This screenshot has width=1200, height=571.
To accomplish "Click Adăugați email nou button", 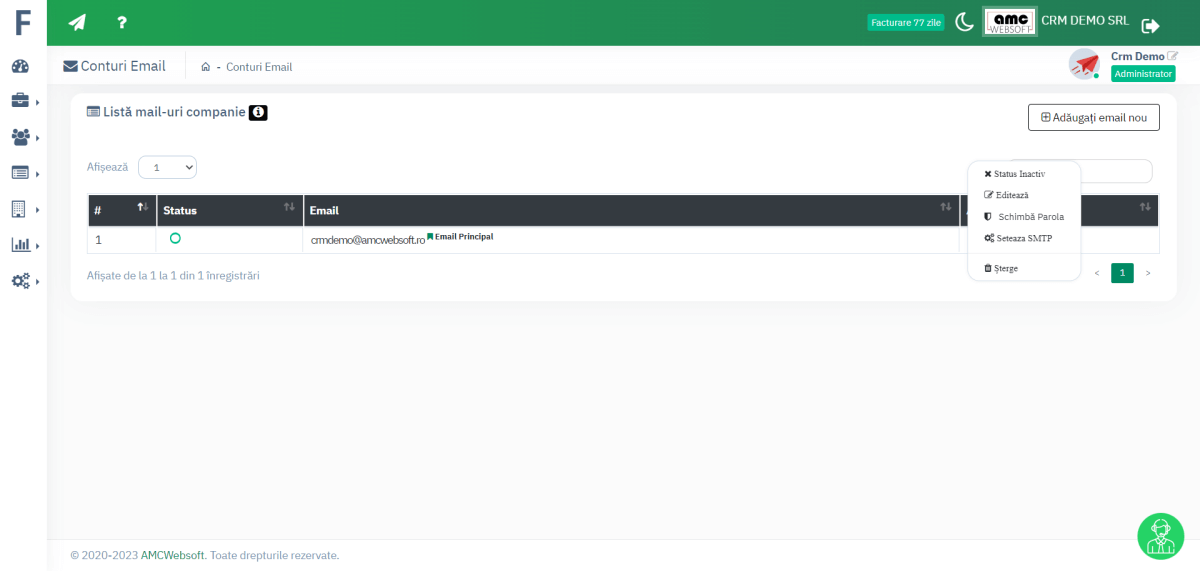I will tap(1093, 117).
